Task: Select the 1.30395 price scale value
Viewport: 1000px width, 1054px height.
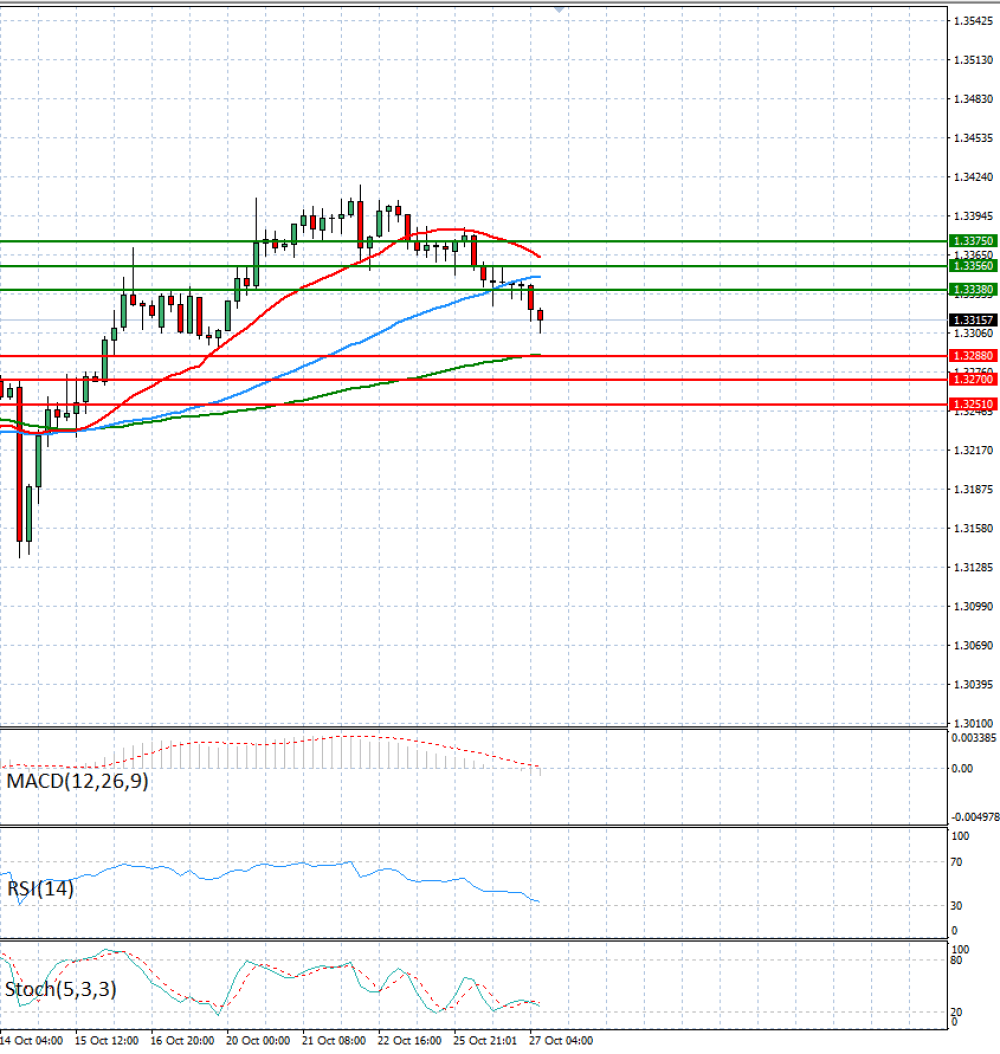Action: pyautogui.click(x=973, y=684)
